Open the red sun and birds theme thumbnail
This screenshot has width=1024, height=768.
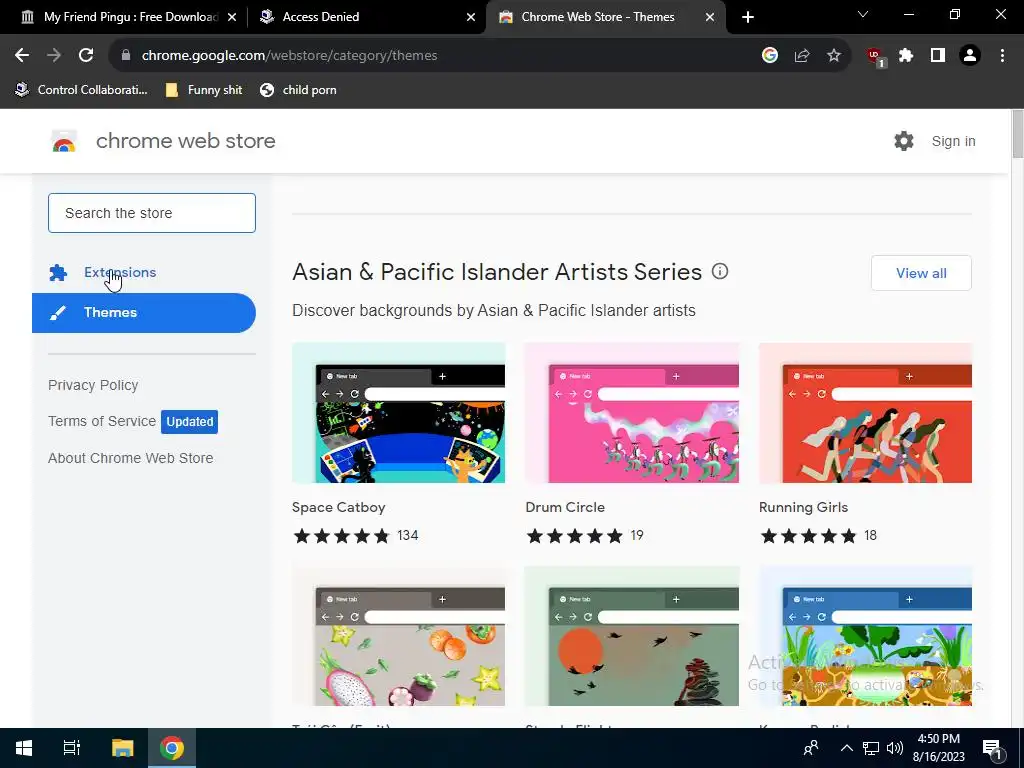click(632, 636)
